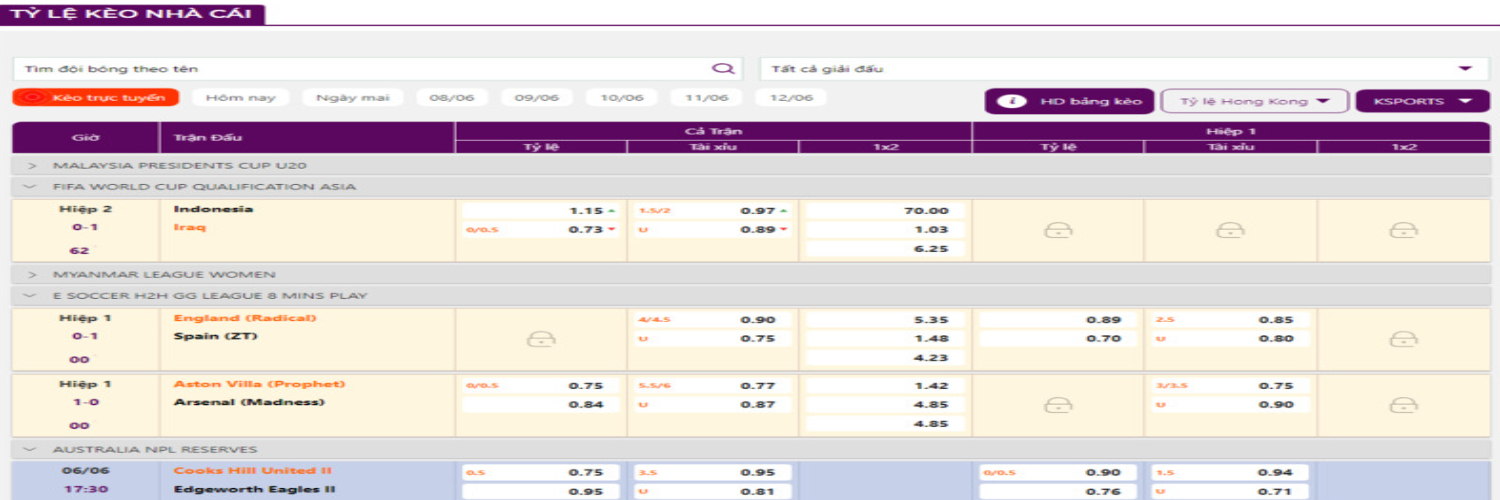Open the Tỷ lệ Hong Kong dropdown

coord(1255,102)
